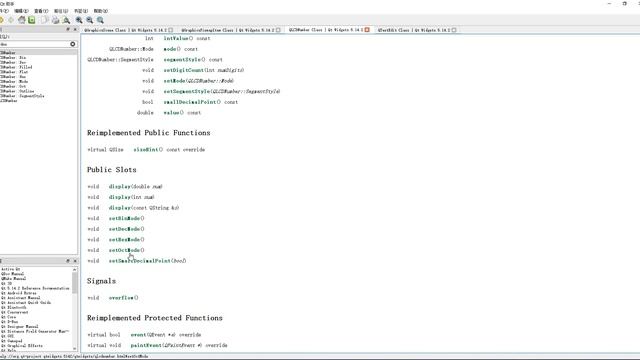The image size is (640, 360).
Task: Go forward with the toolbar arrow
Action: point(11,20)
